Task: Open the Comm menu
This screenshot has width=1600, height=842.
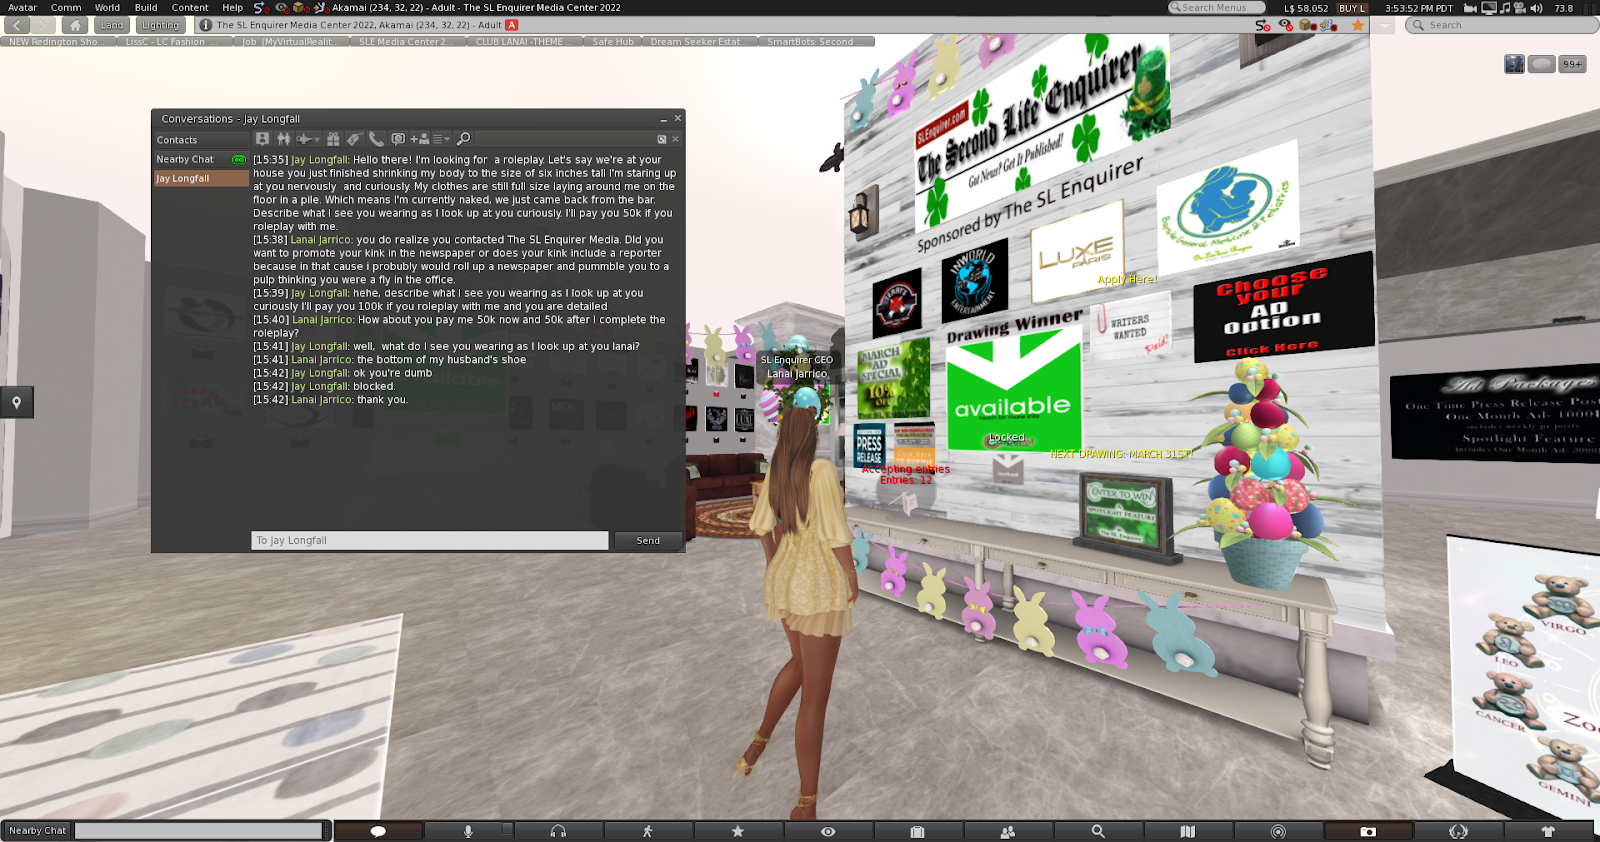Action: coord(66,7)
